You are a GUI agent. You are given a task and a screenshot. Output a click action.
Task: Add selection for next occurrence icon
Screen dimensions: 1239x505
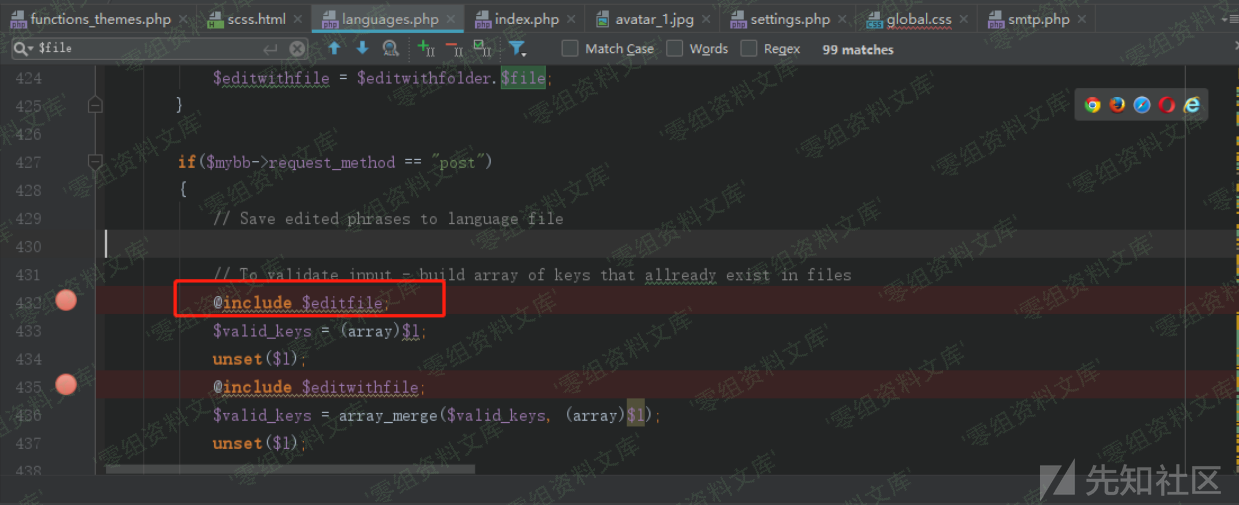426,48
